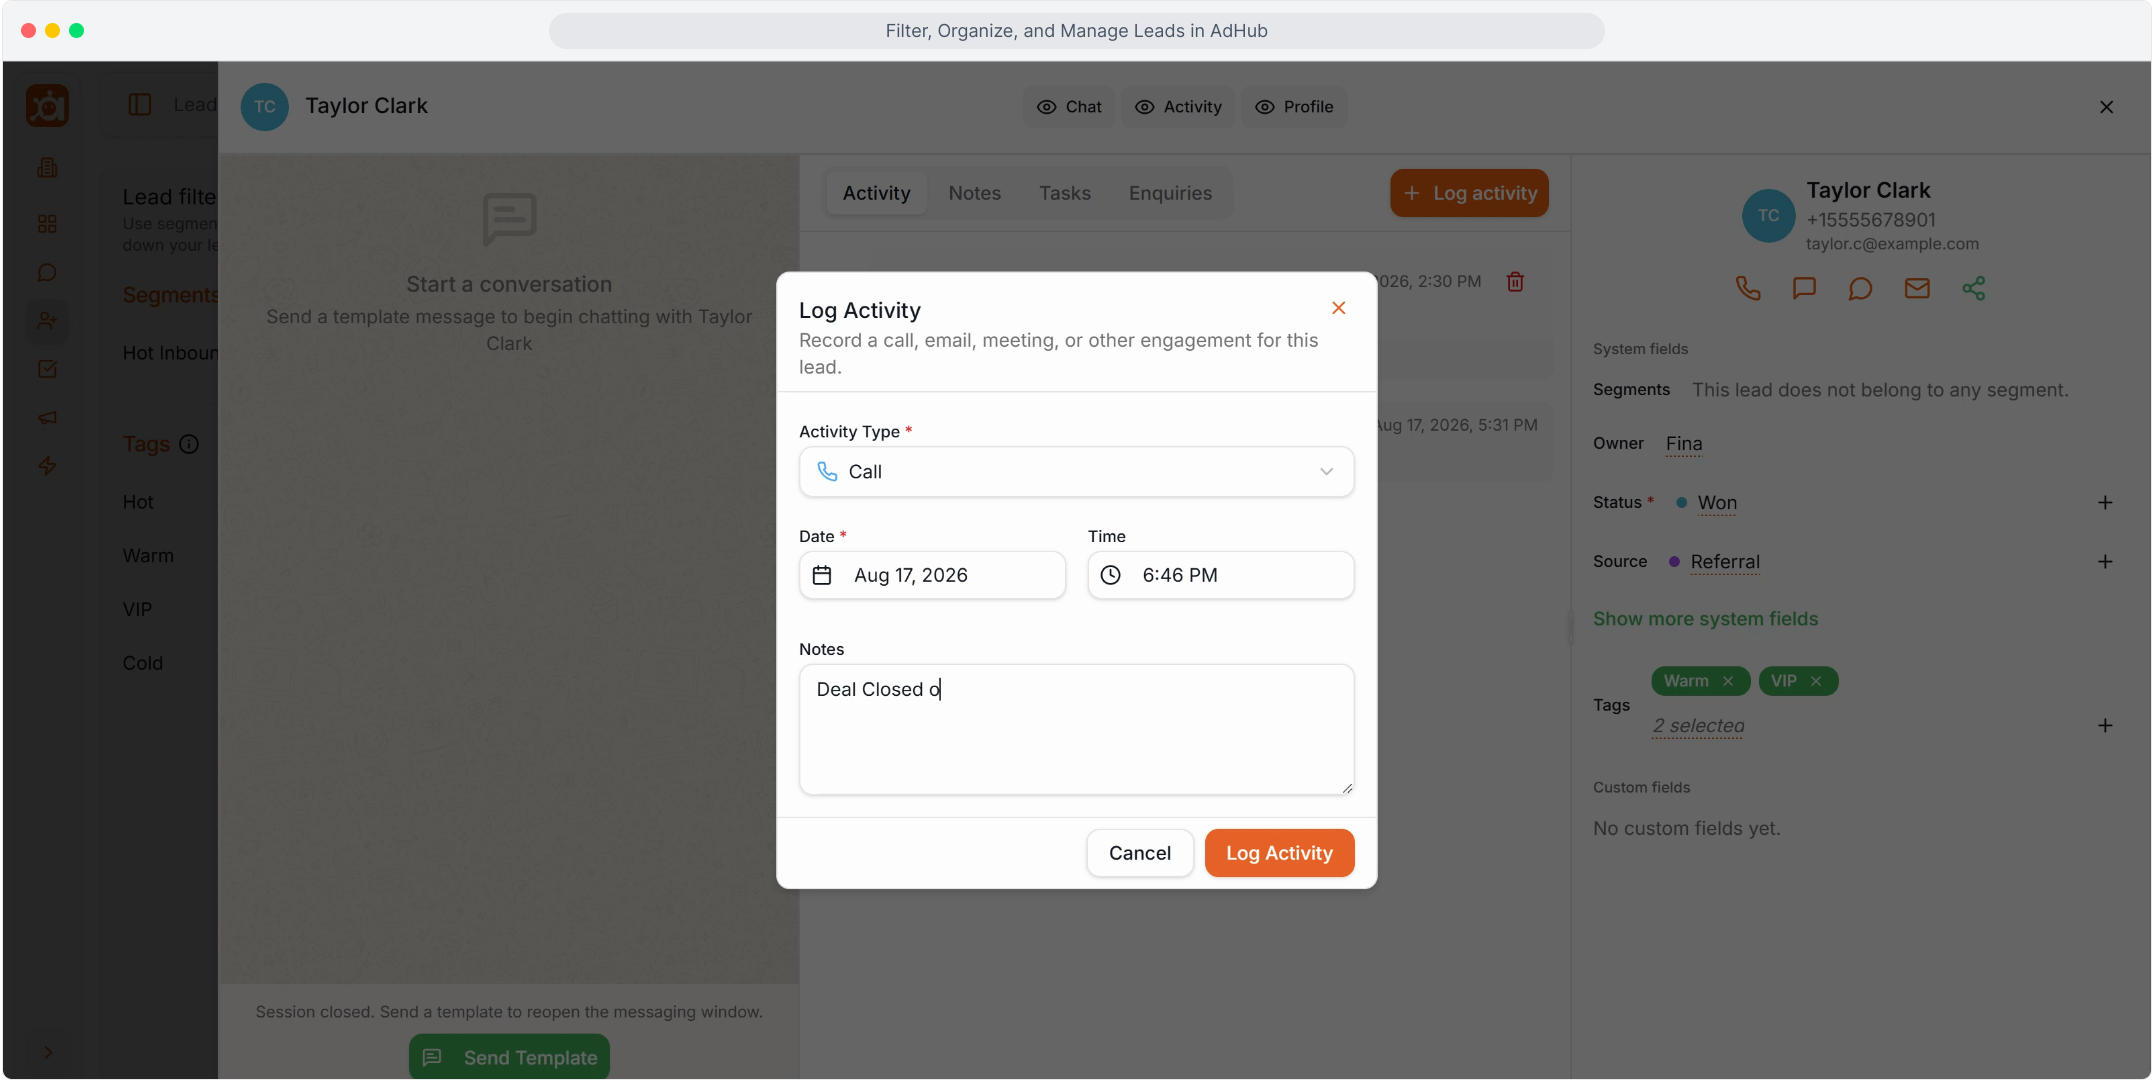
Task: Click the plus Log activity button in header
Action: click(x=1469, y=193)
